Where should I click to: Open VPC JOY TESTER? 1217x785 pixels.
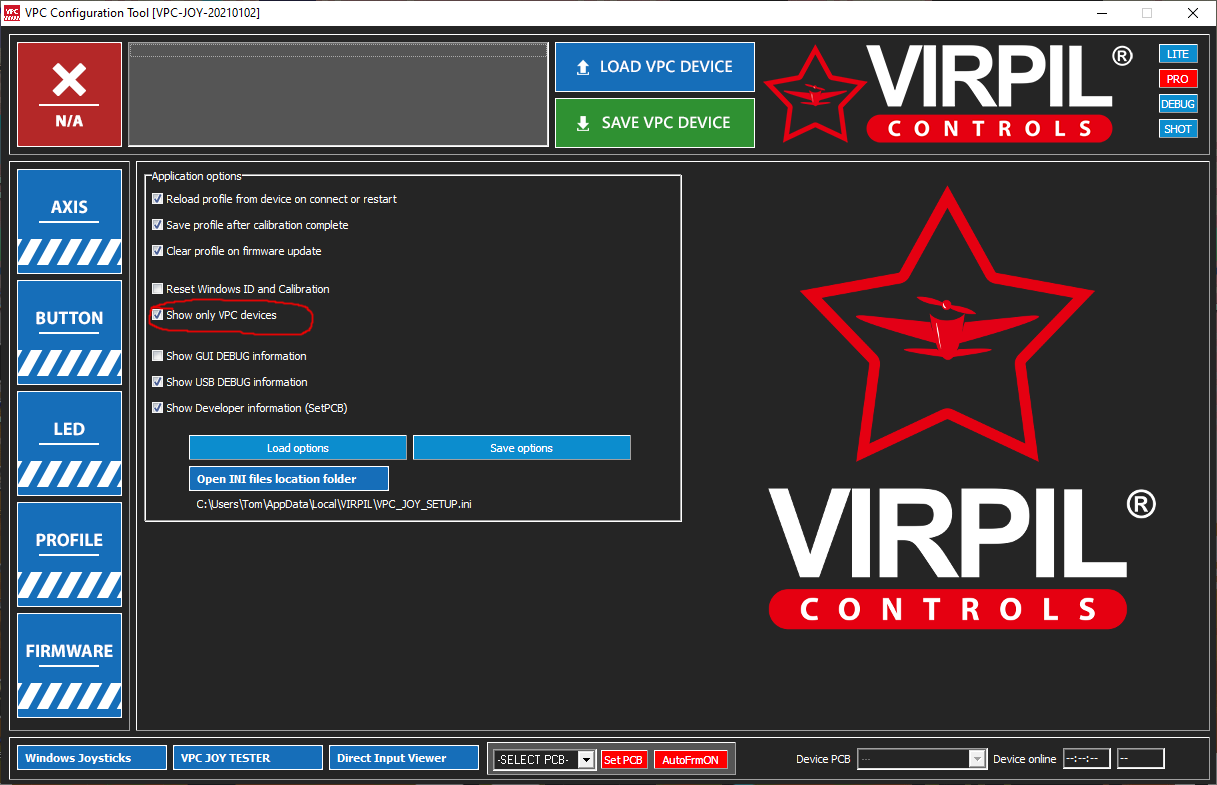248,758
